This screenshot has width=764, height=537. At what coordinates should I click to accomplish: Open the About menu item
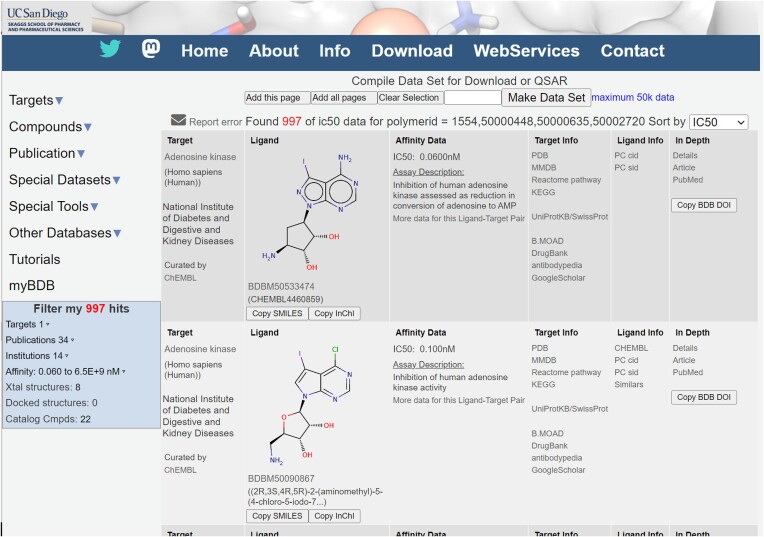coord(274,51)
